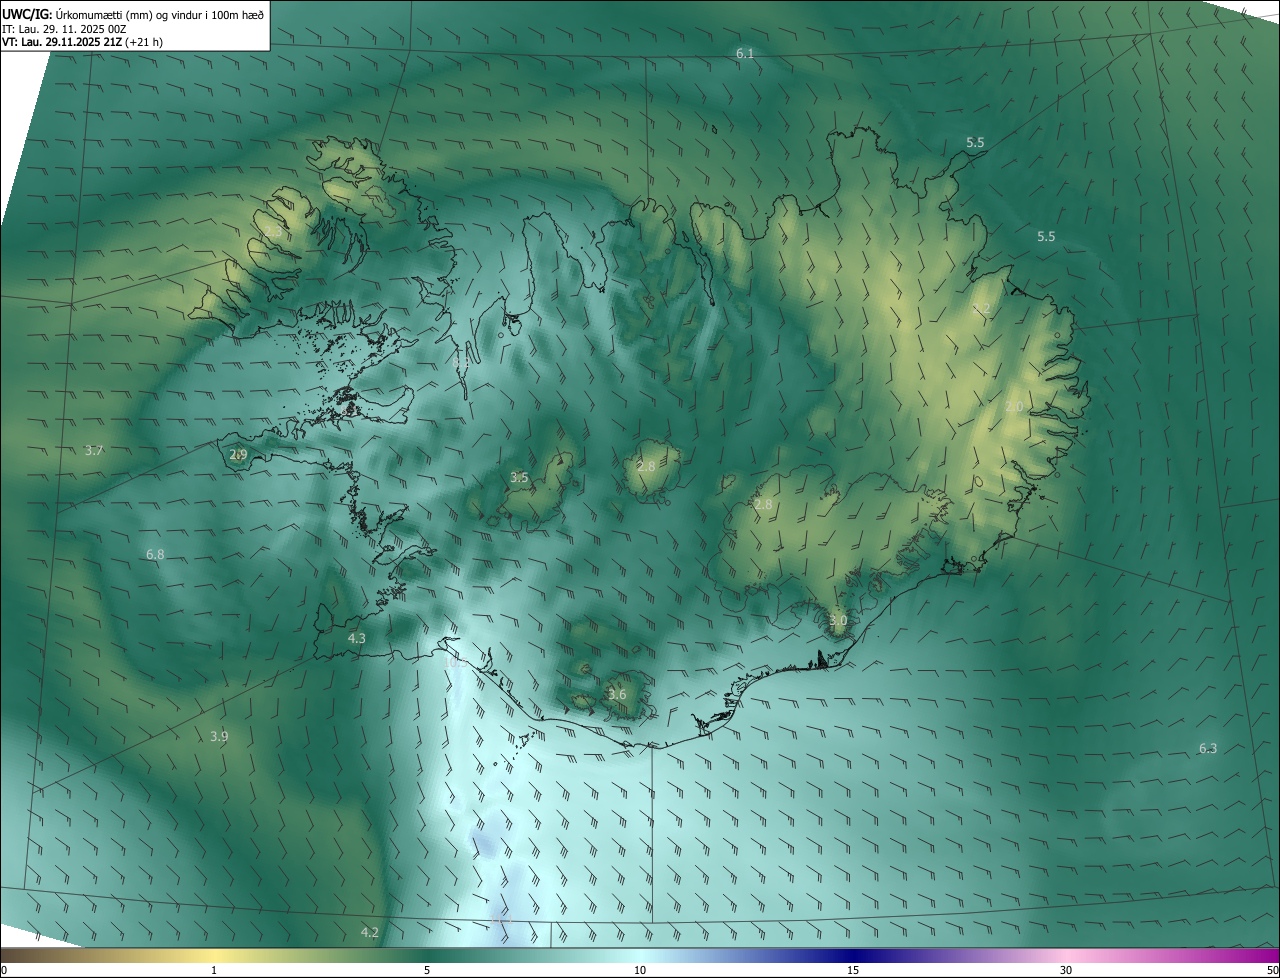The image size is (1280, 978).
Task: Click the color scale tick label 10
Action: [x=640, y=971]
